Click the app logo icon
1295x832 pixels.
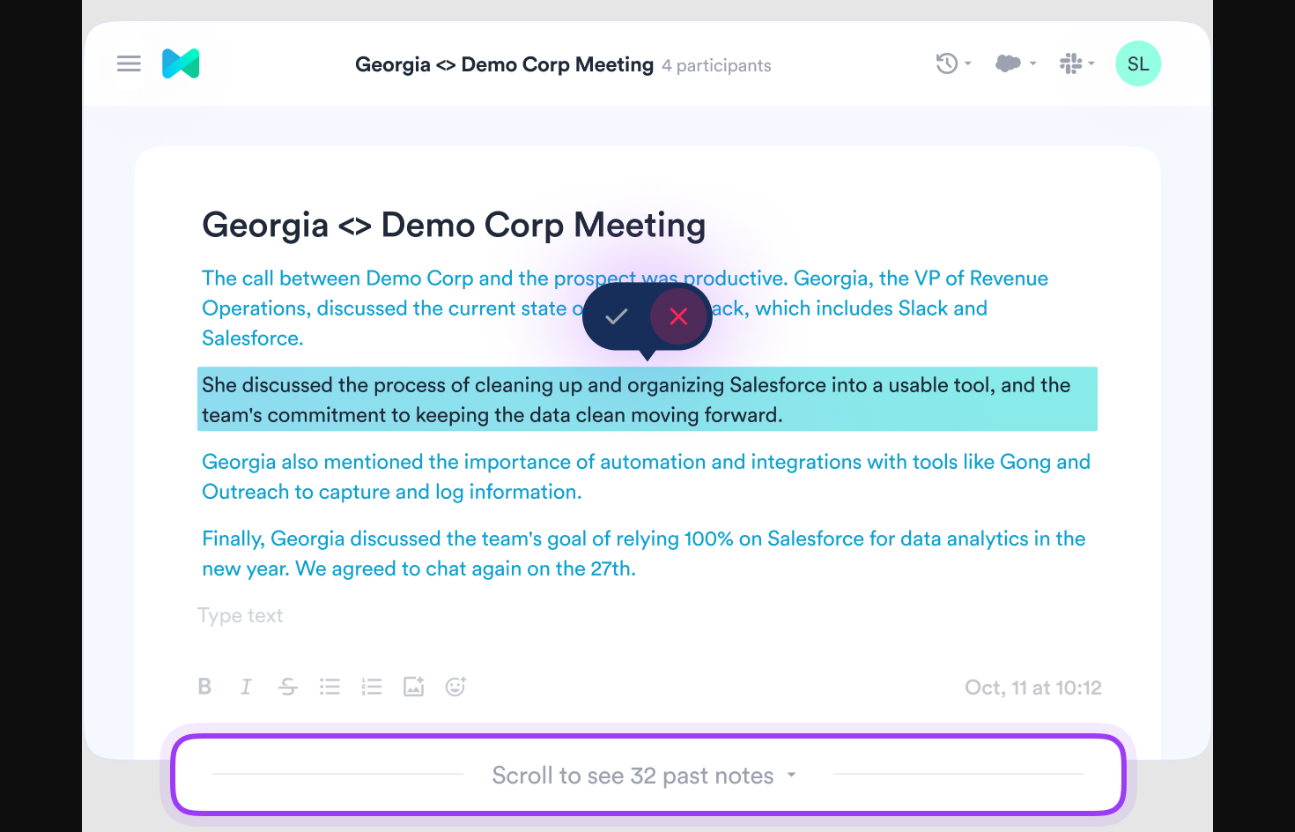[x=181, y=64]
